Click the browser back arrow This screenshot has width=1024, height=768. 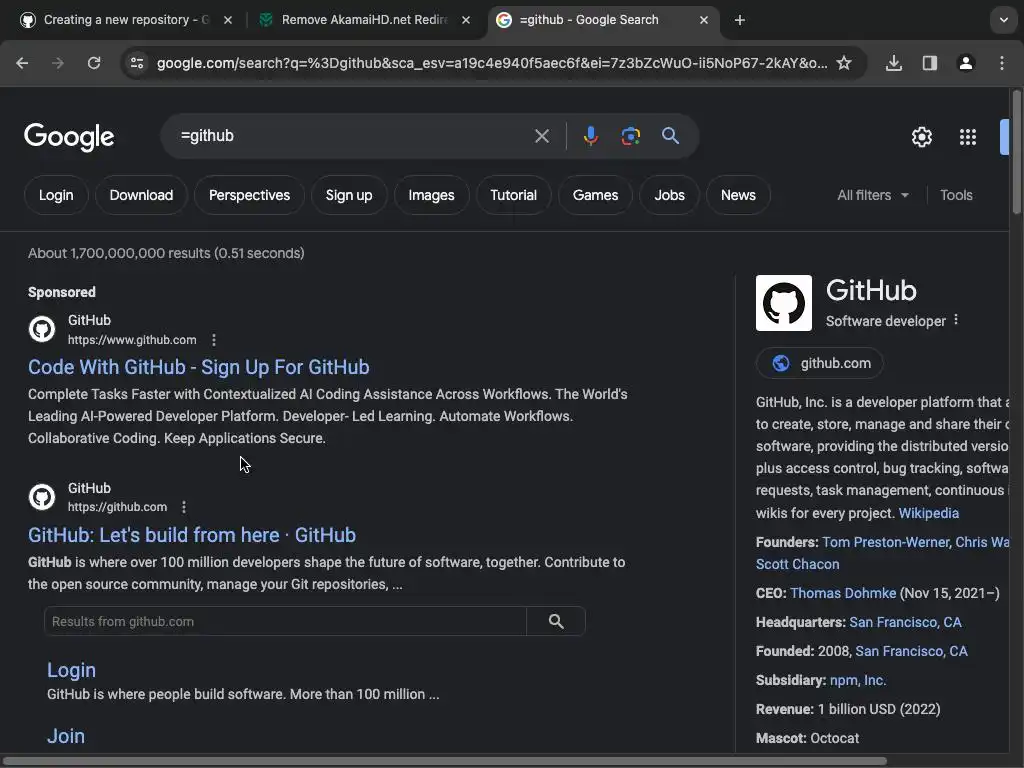[22, 63]
